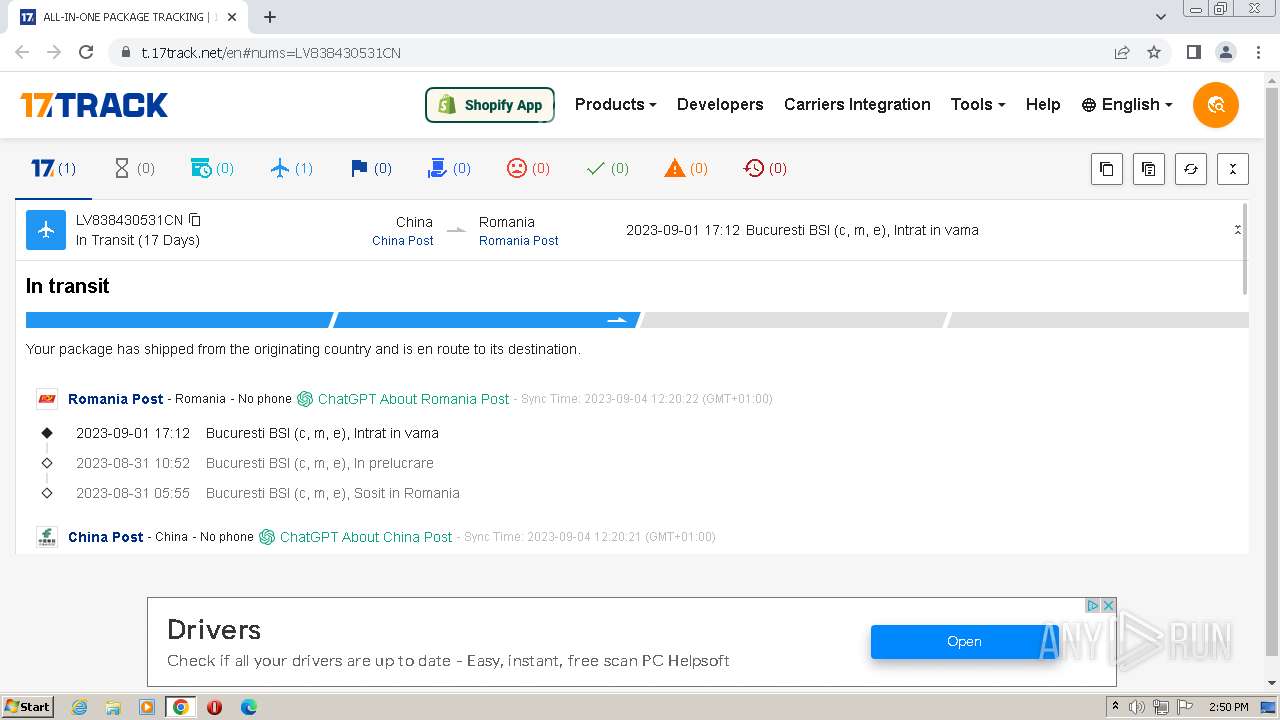Click the refresh tracking results icon

tap(1190, 169)
